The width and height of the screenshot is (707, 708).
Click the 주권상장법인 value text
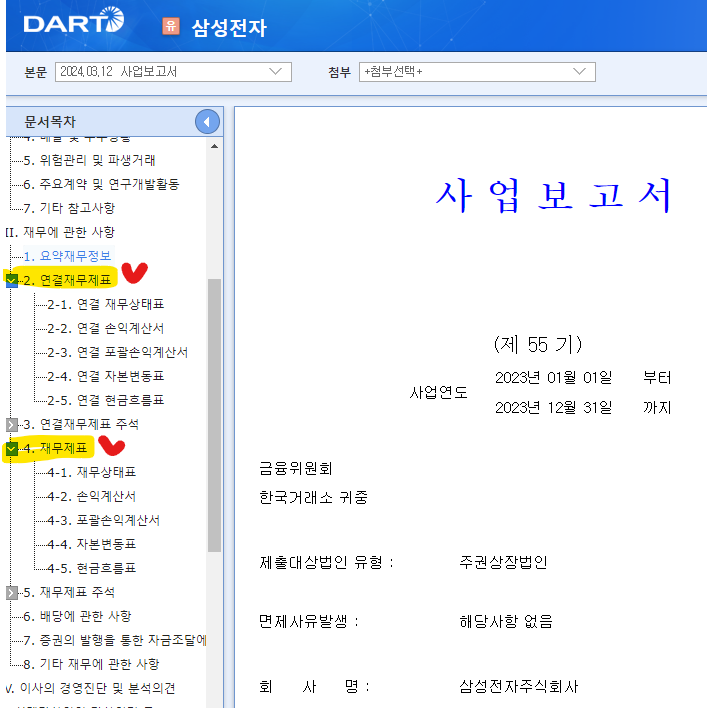click(503, 562)
